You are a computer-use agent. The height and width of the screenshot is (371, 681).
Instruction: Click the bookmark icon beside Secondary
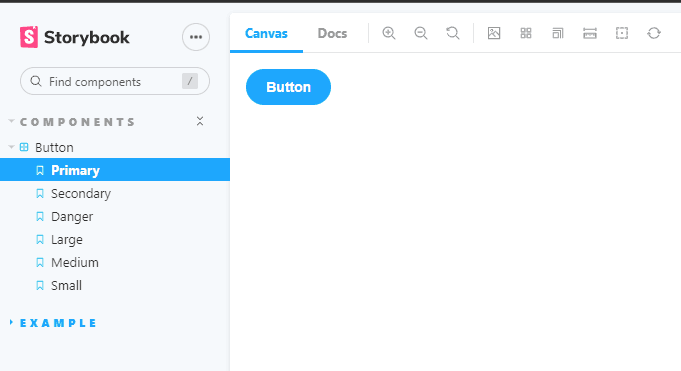click(x=40, y=193)
